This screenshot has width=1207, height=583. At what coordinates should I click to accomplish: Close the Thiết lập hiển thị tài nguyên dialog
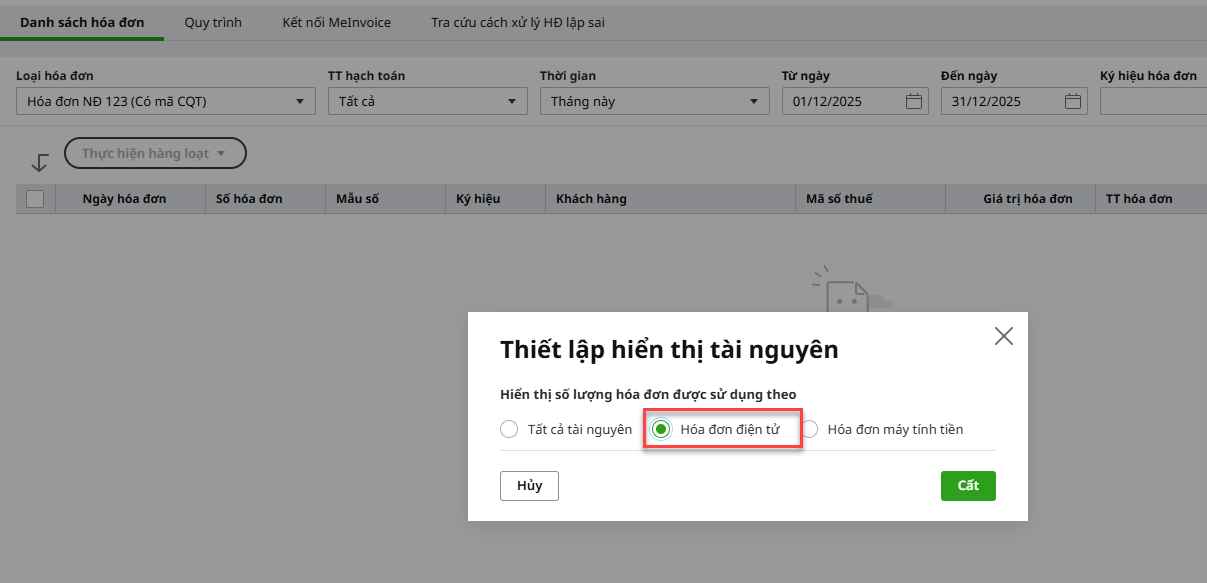[1003, 336]
